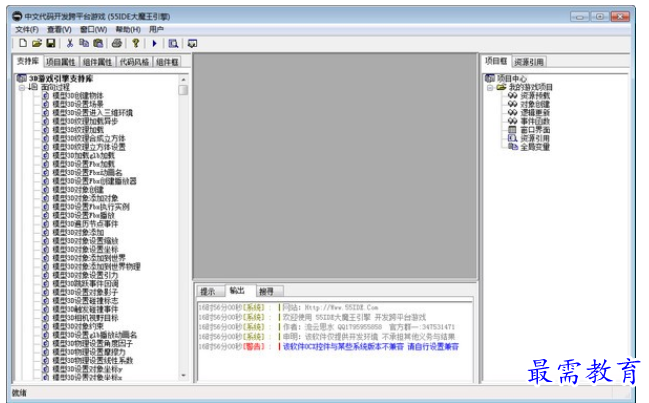Click the Save disk toolbar icon
The image size is (649, 403).
(50, 43)
